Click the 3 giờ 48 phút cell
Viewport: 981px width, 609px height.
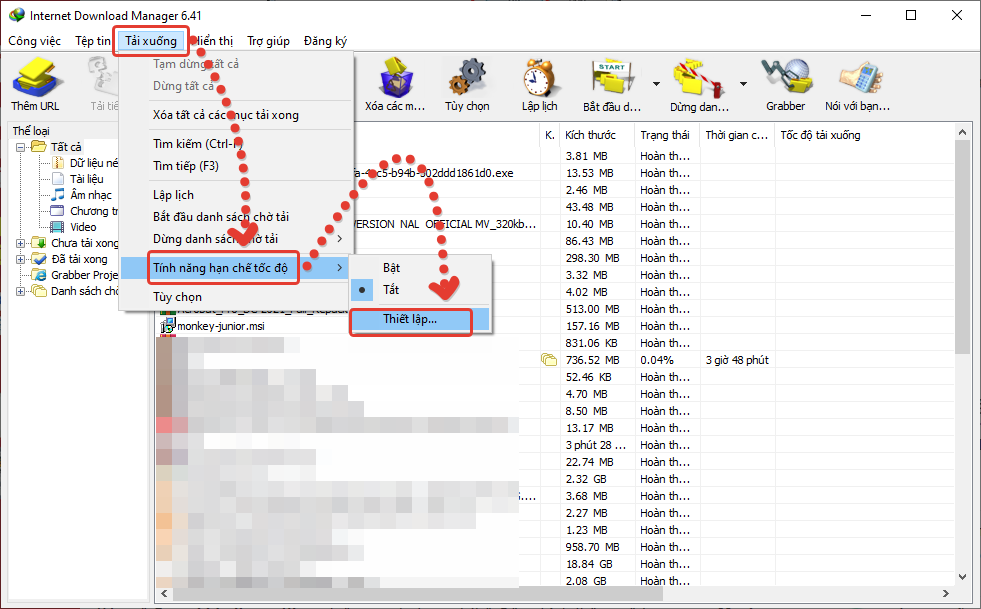pos(737,360)
